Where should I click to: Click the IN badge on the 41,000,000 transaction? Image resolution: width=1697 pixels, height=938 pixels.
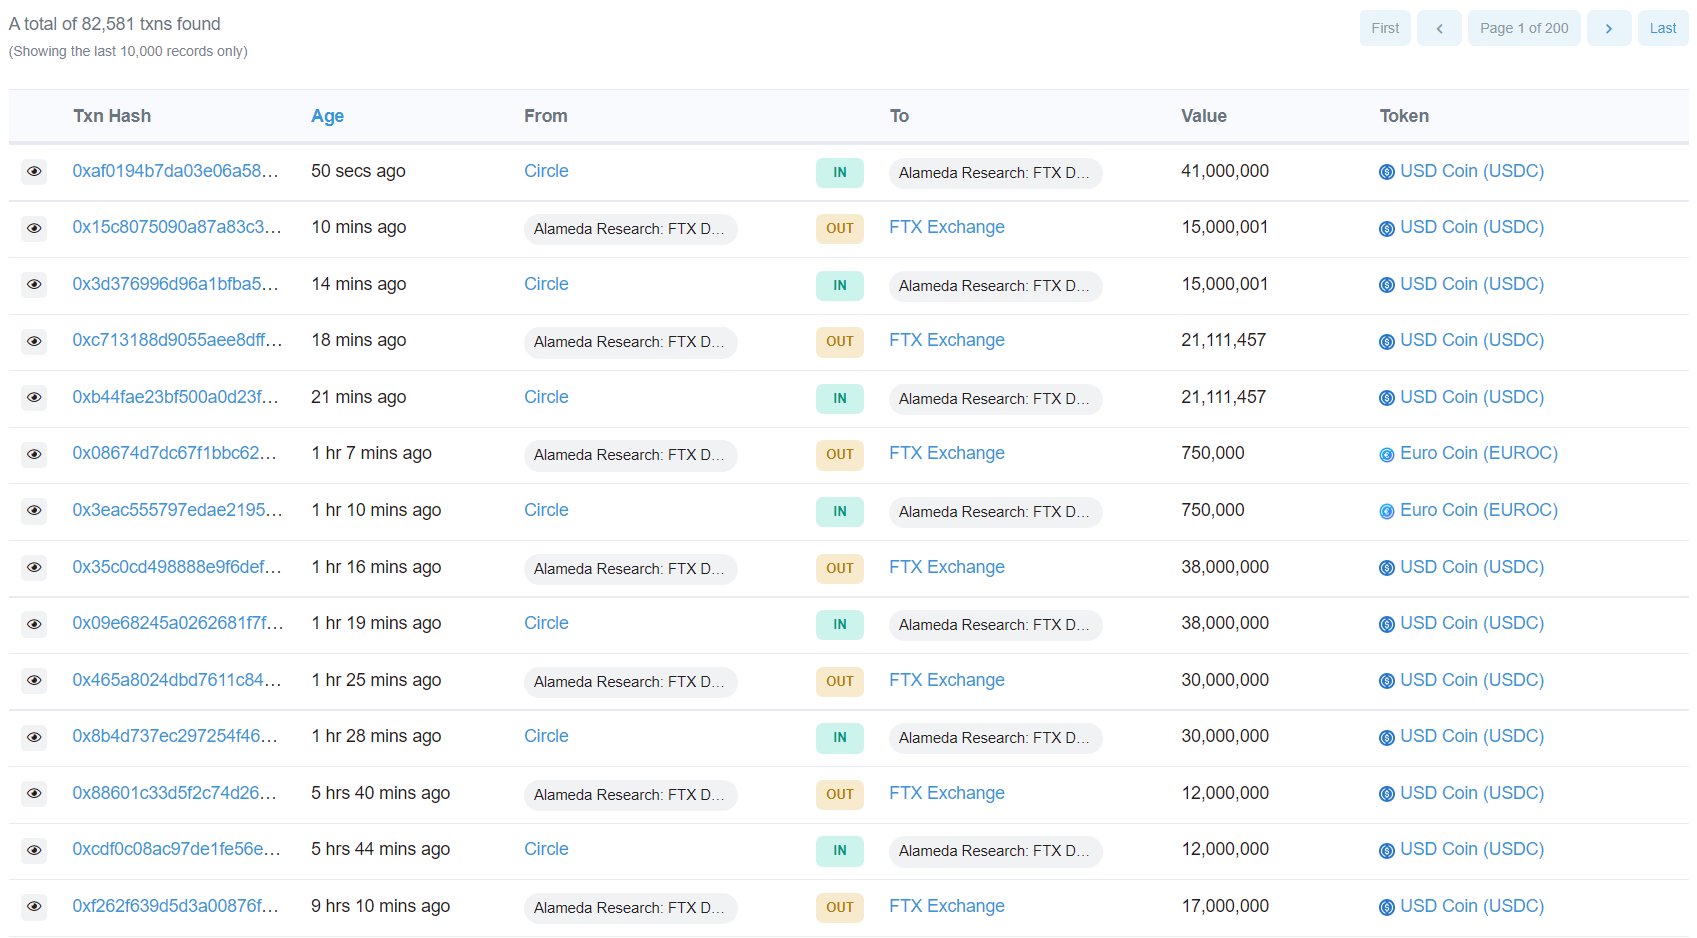pos(838,172)
